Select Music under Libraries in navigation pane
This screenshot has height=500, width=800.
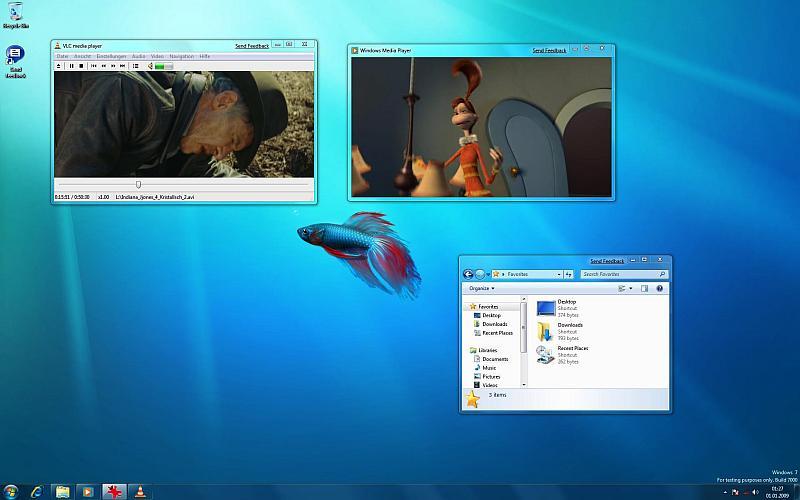[x=489, y=368]
